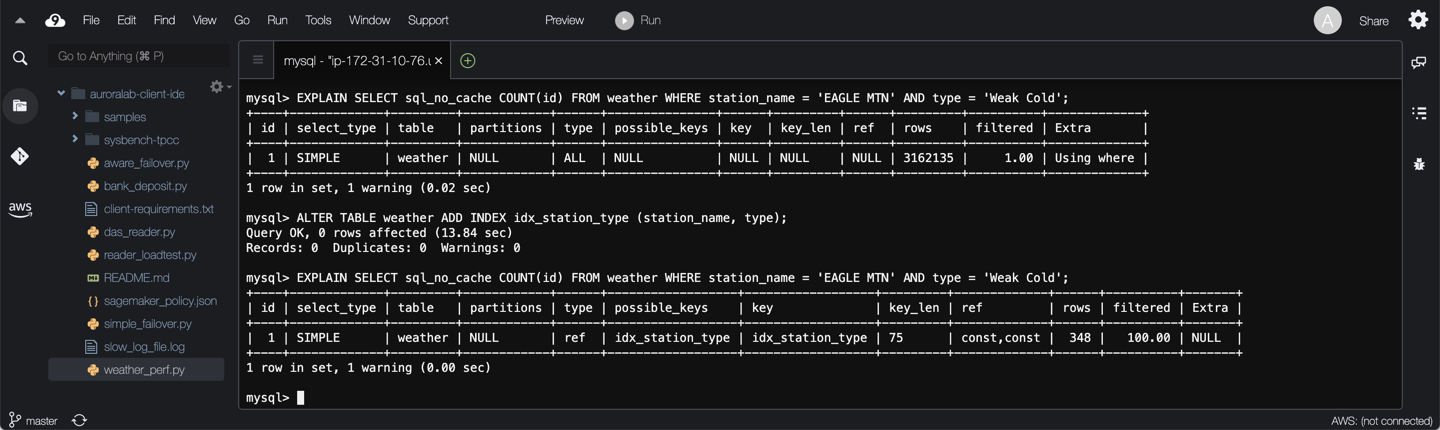
Task: Expand the samples folder
Action: 75,117
